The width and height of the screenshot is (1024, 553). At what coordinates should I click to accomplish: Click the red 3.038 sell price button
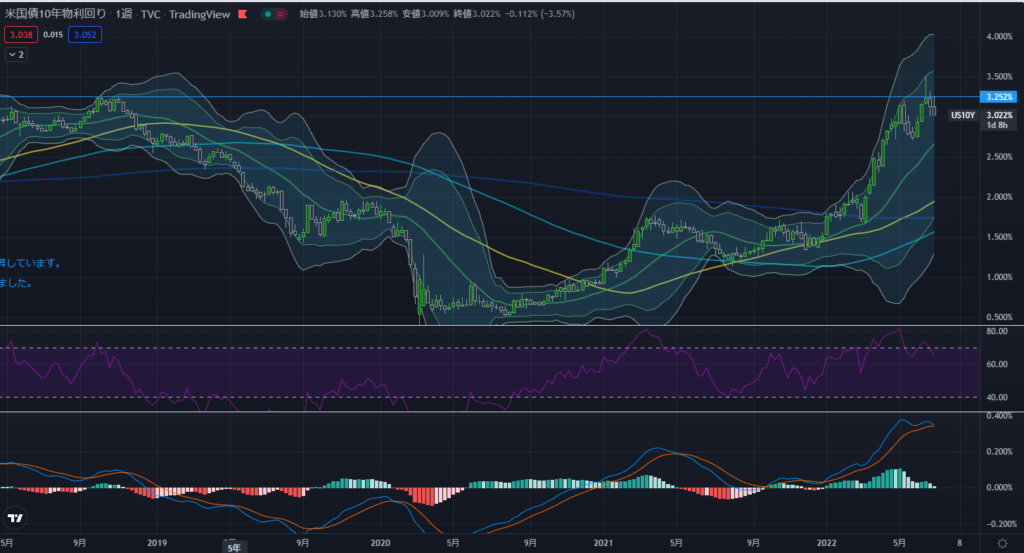(x=21, y=34)
